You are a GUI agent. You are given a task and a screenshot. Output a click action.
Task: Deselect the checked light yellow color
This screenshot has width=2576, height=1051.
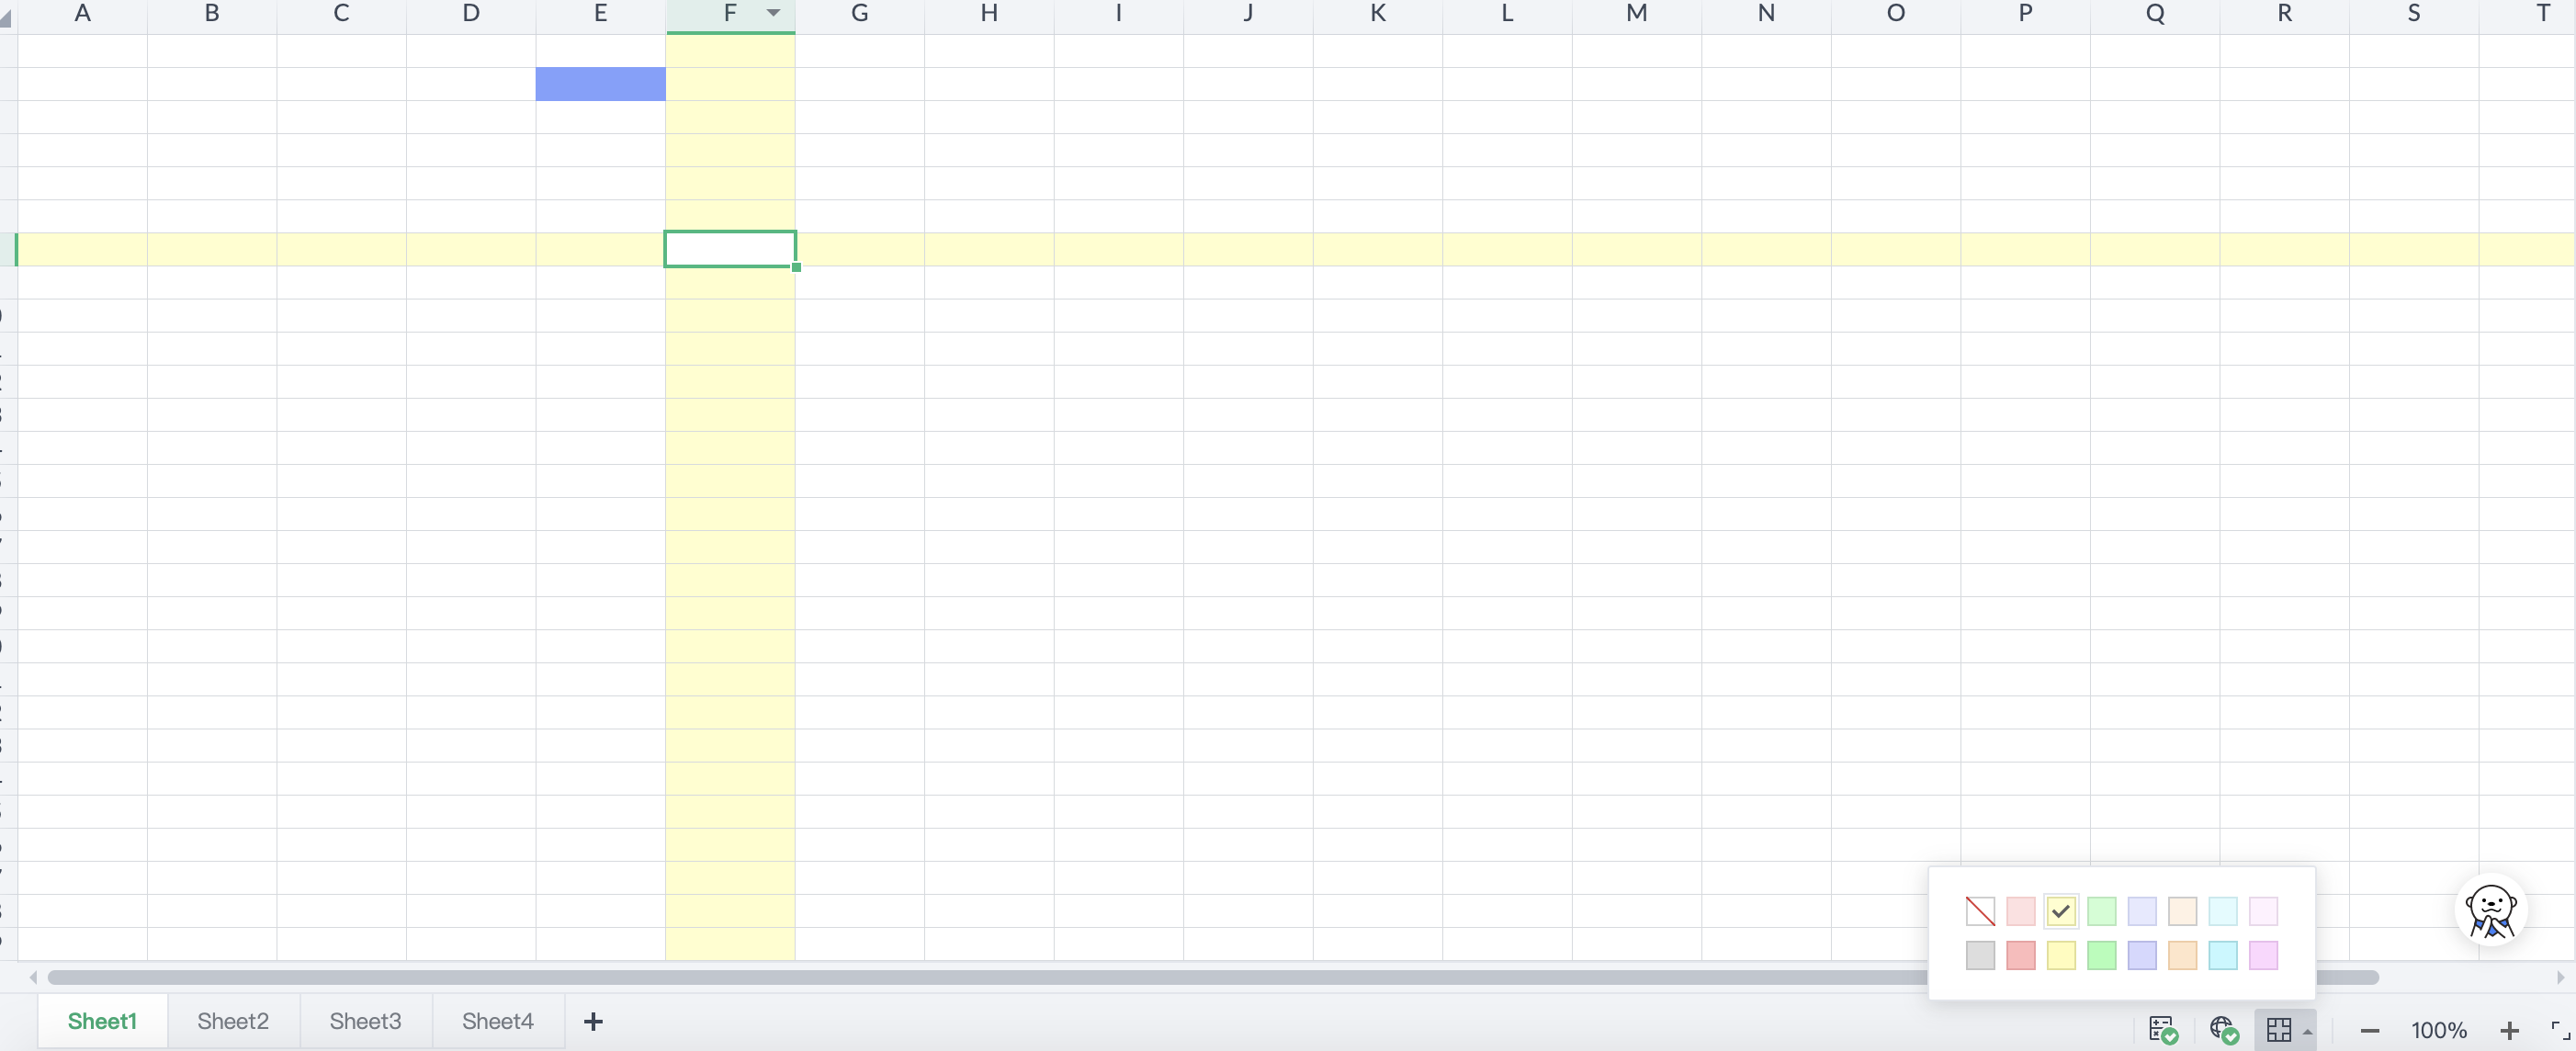[x=2061, y=911]
